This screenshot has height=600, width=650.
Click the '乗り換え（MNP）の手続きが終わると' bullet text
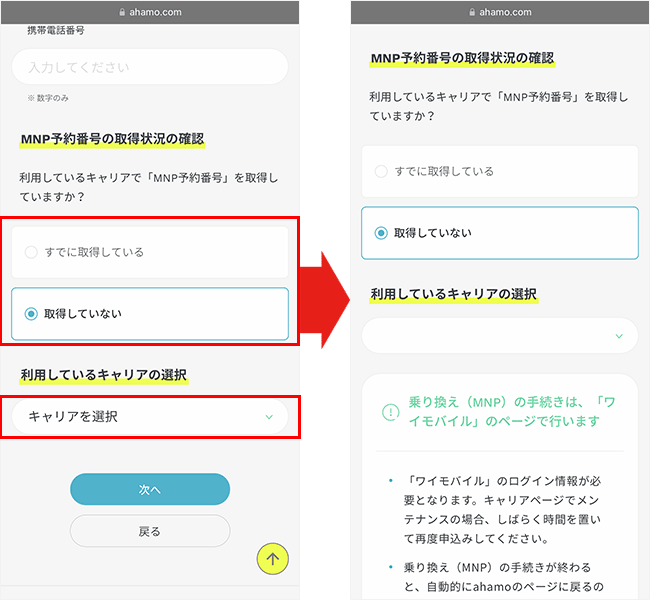[504, 577]
